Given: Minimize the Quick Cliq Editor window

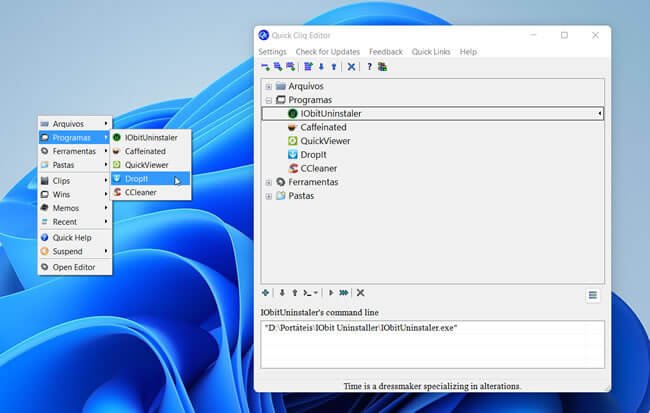Looking at the screenshot, I should [x=534, y=35].
